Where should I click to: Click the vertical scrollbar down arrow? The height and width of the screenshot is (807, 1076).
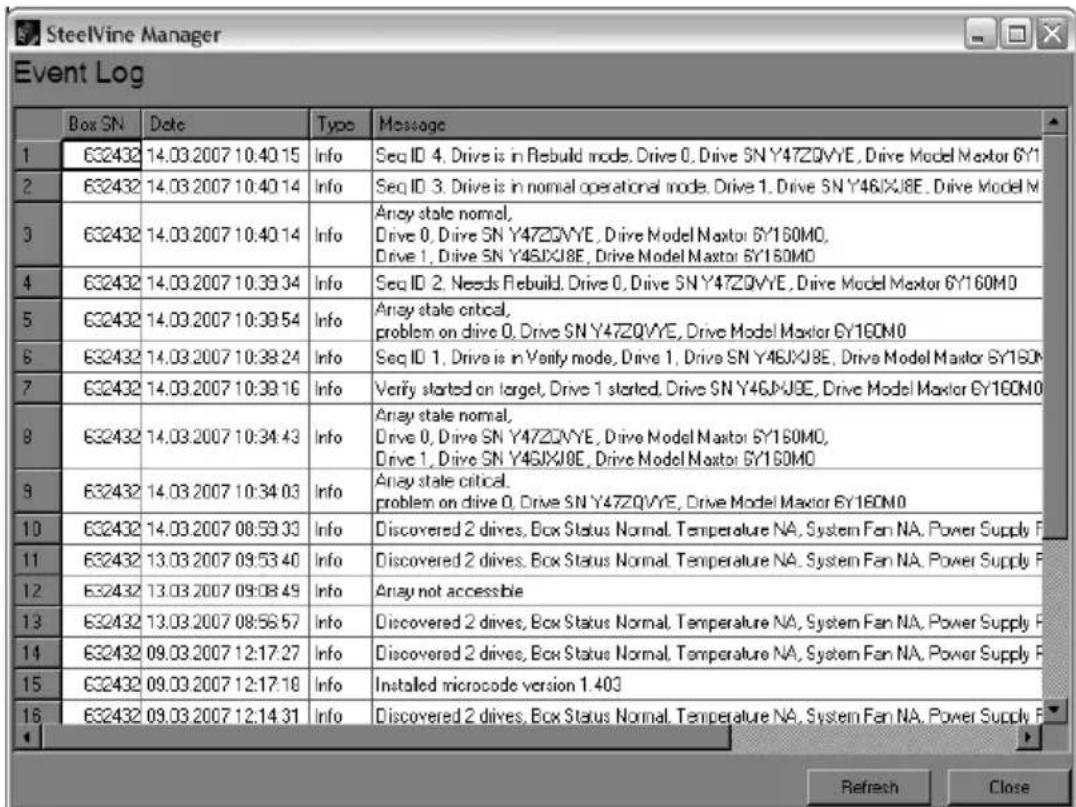tap(1053, 710)
